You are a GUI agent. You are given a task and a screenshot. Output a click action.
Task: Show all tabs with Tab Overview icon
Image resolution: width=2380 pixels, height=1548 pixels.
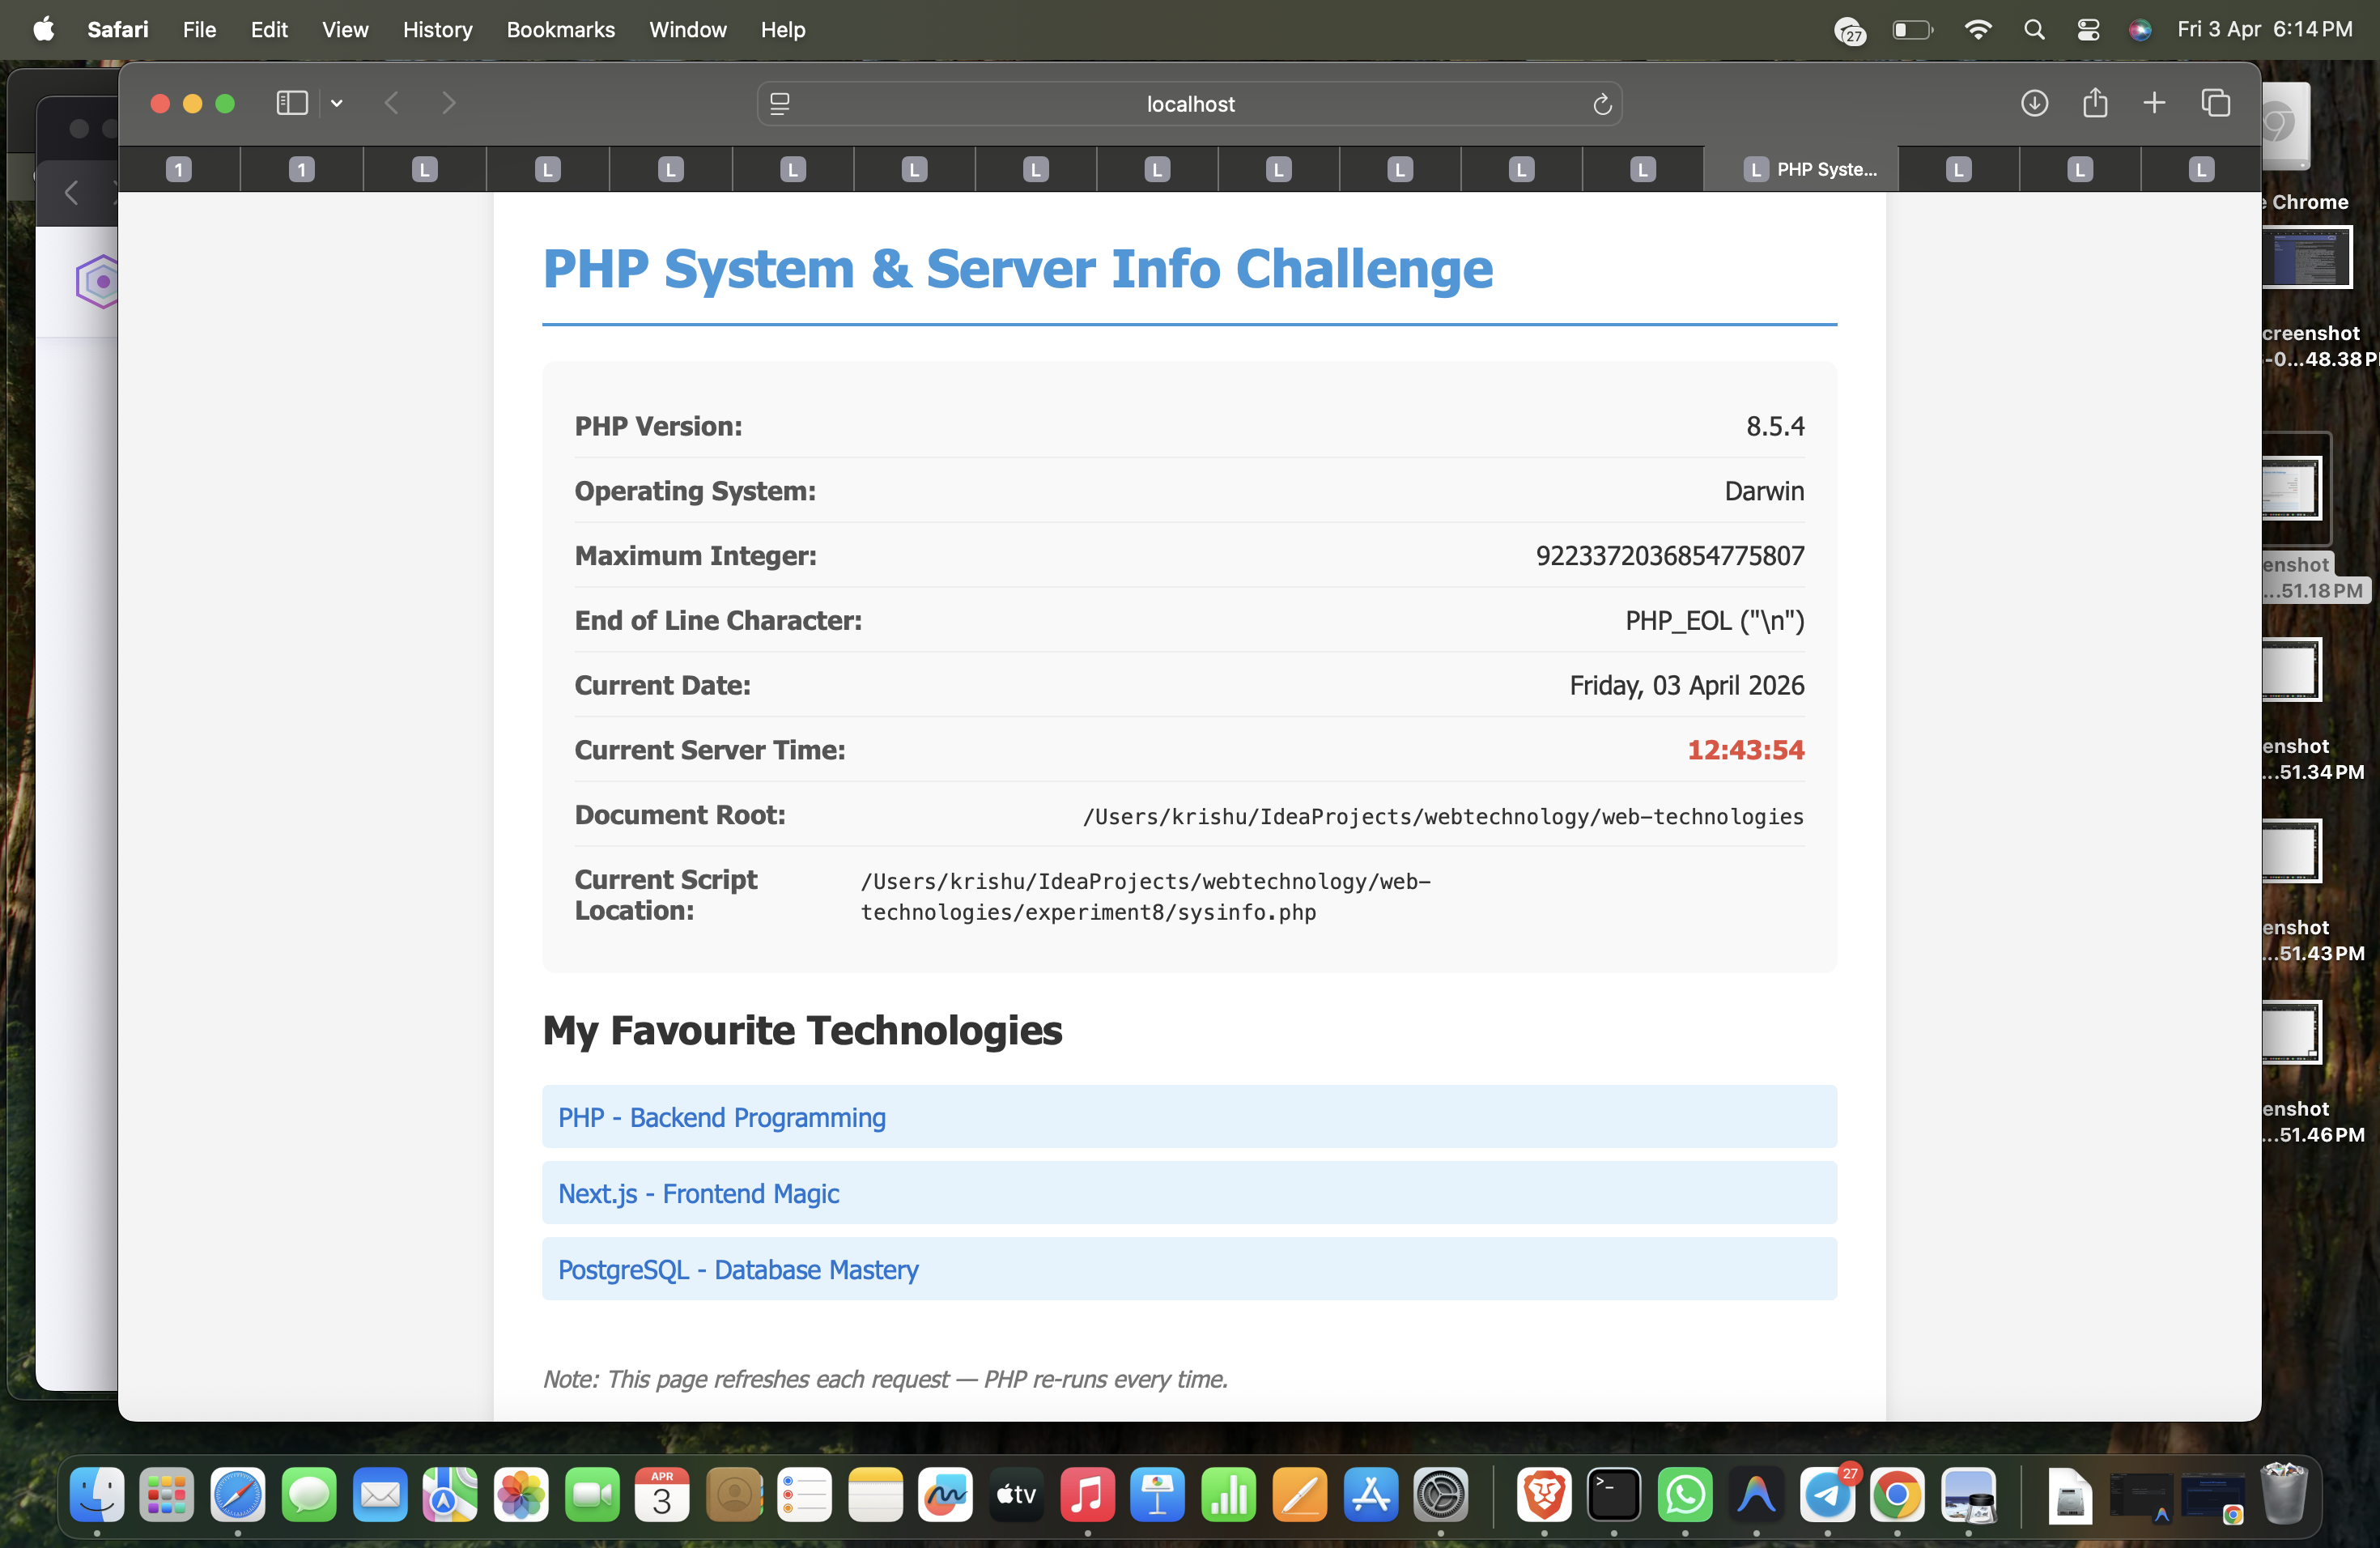point(2216,103)
